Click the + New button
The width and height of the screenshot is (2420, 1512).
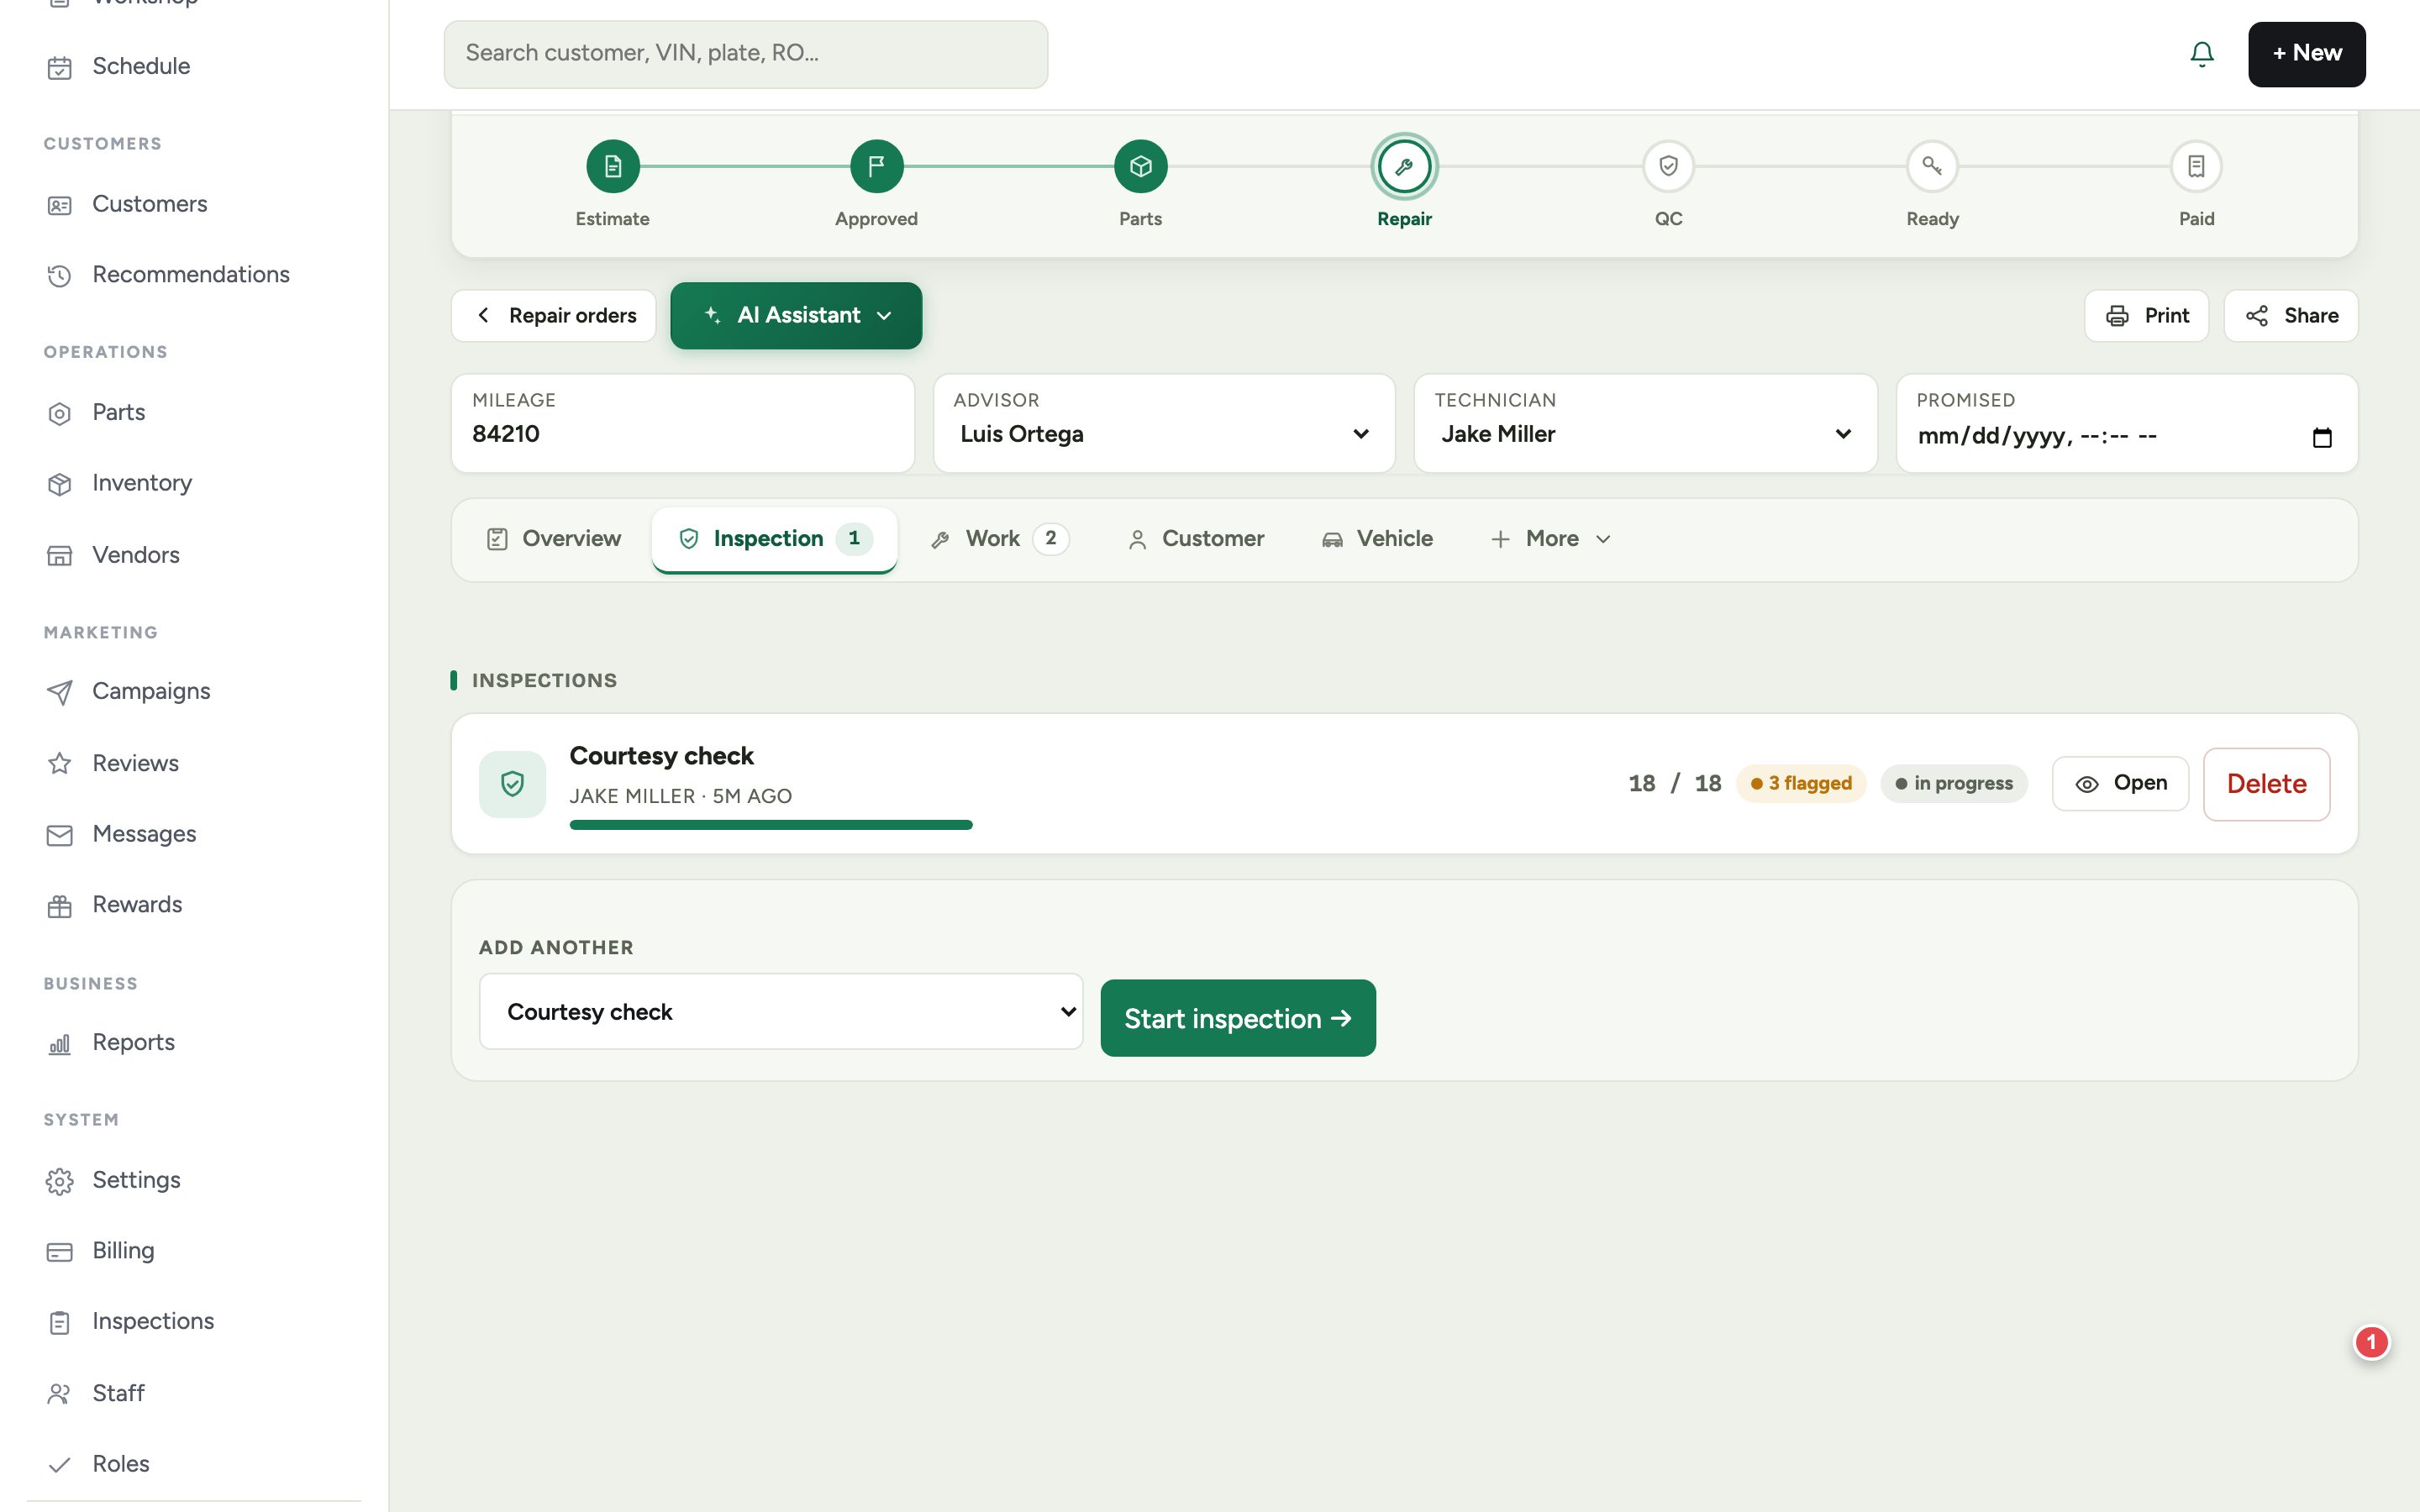tap(2306, 54)
